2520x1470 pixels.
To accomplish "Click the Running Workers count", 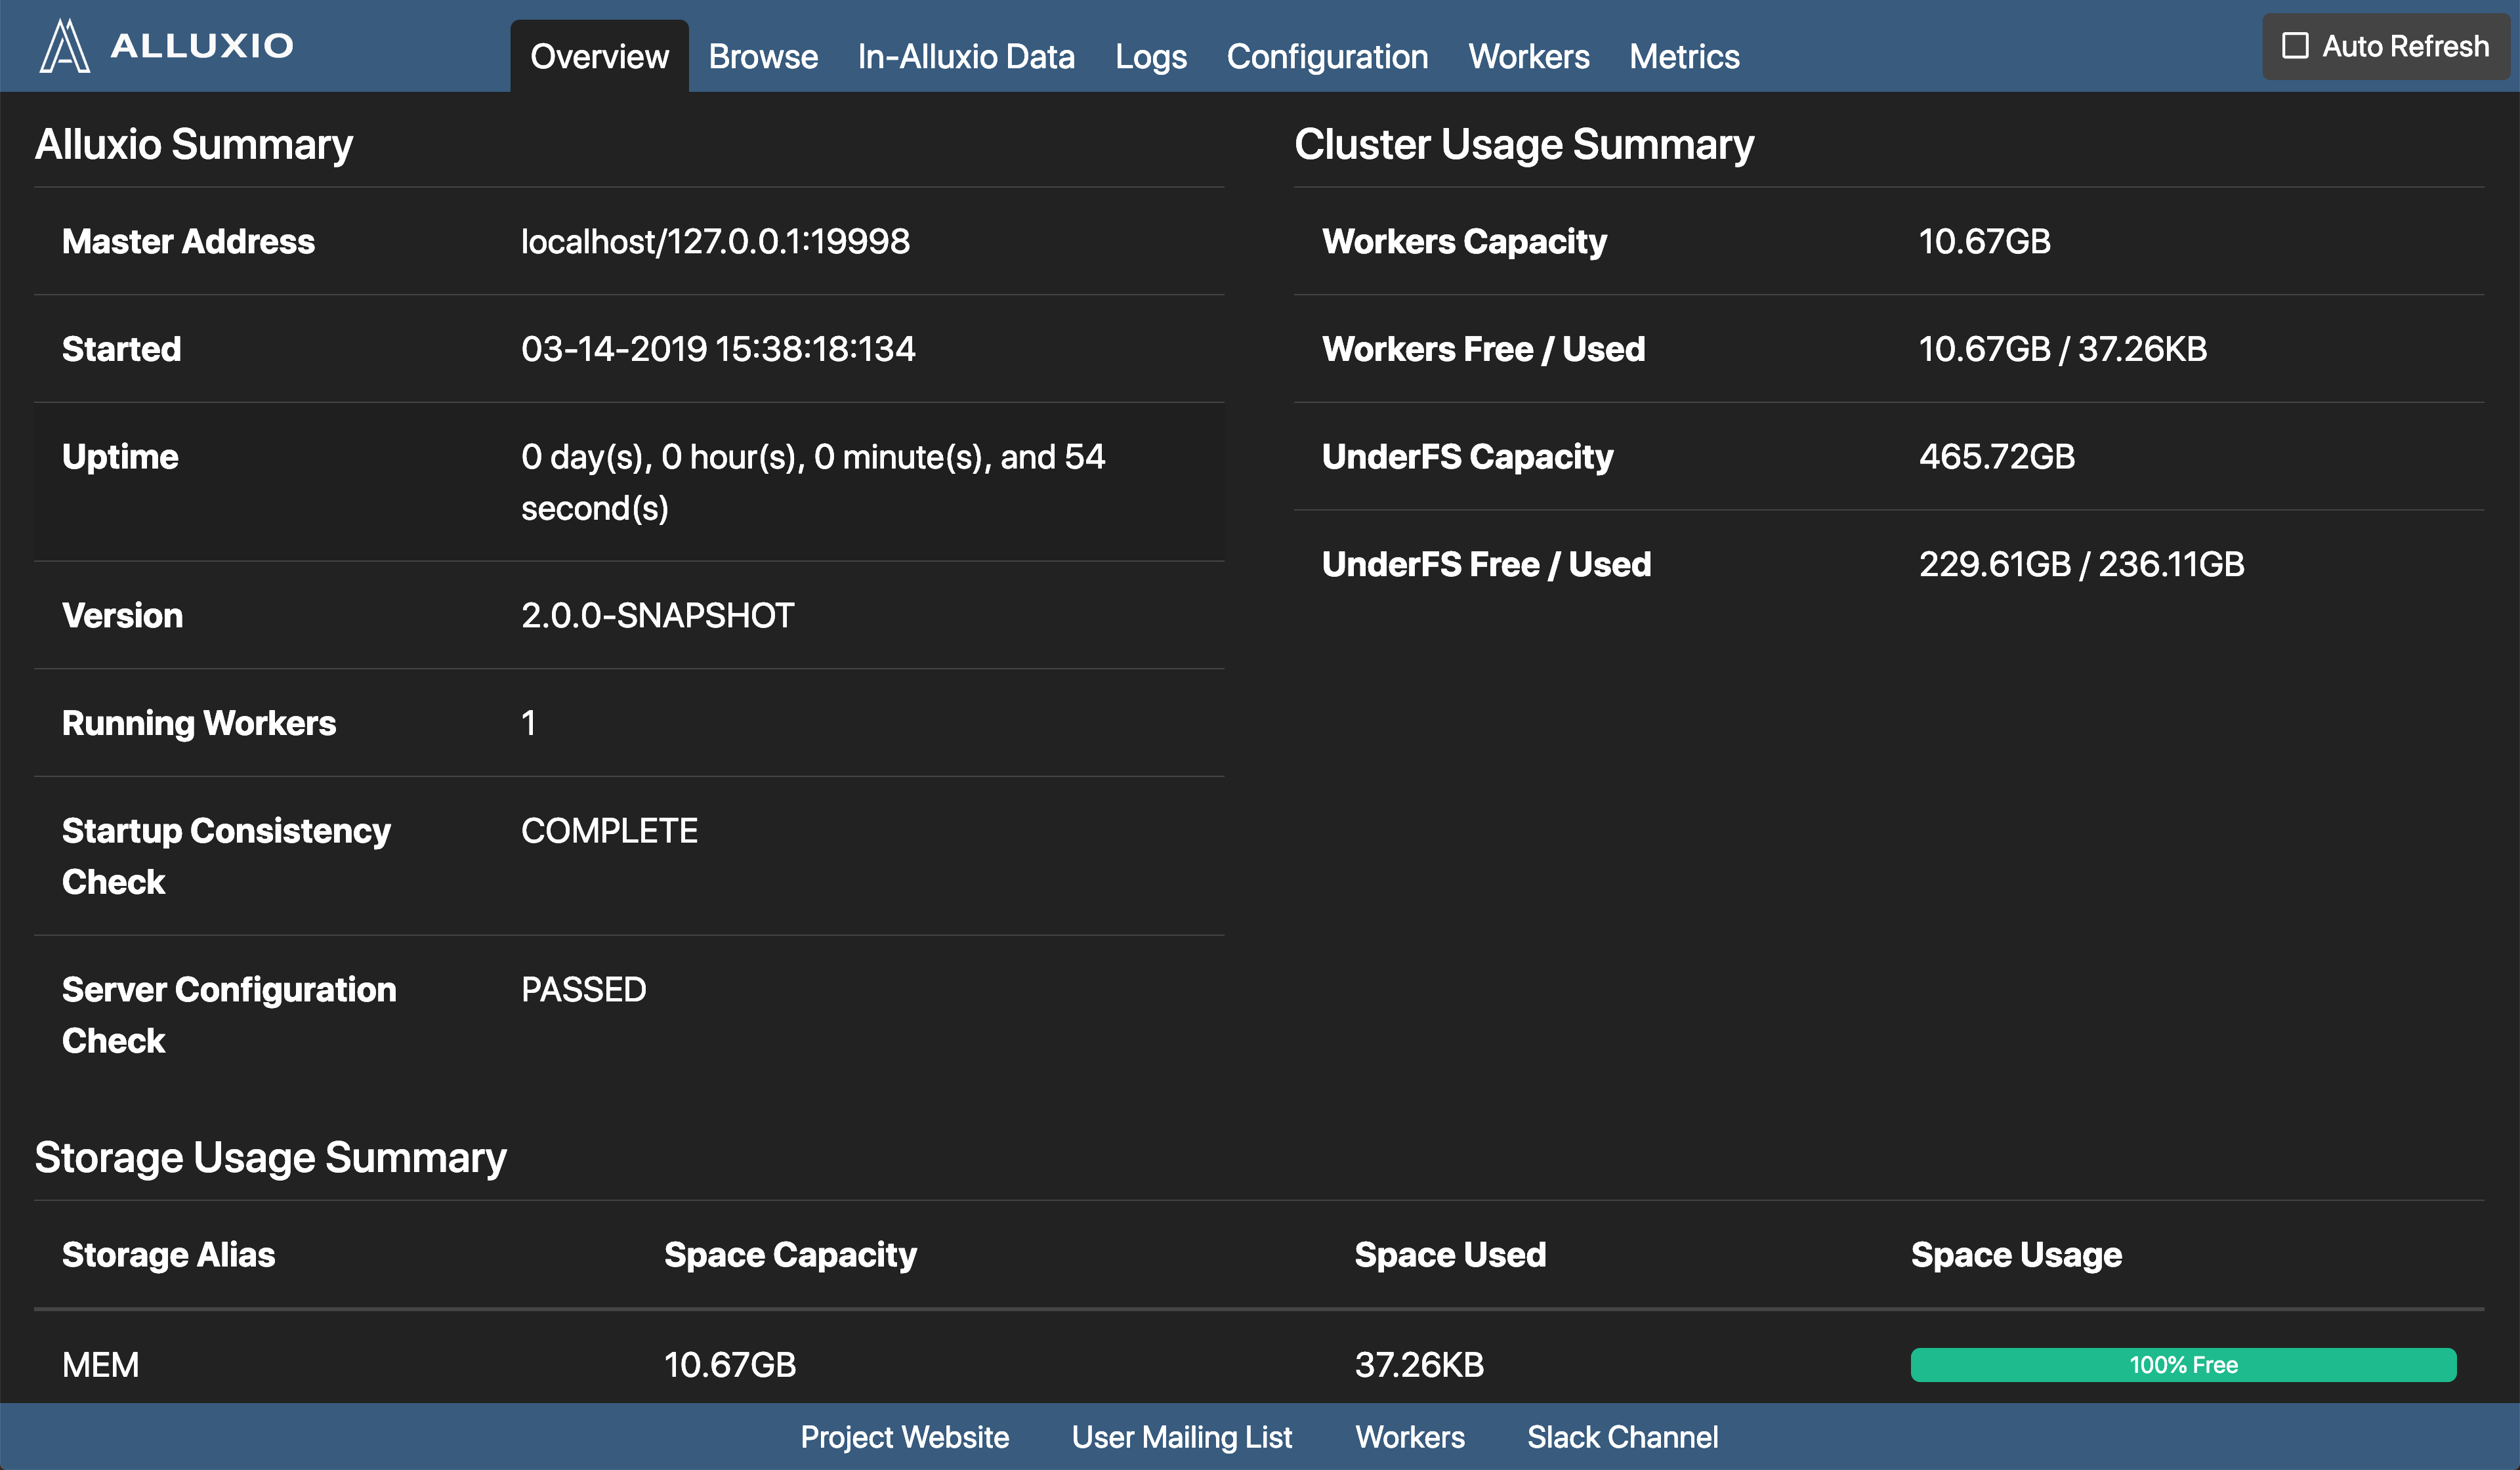I will click(529, 722).
